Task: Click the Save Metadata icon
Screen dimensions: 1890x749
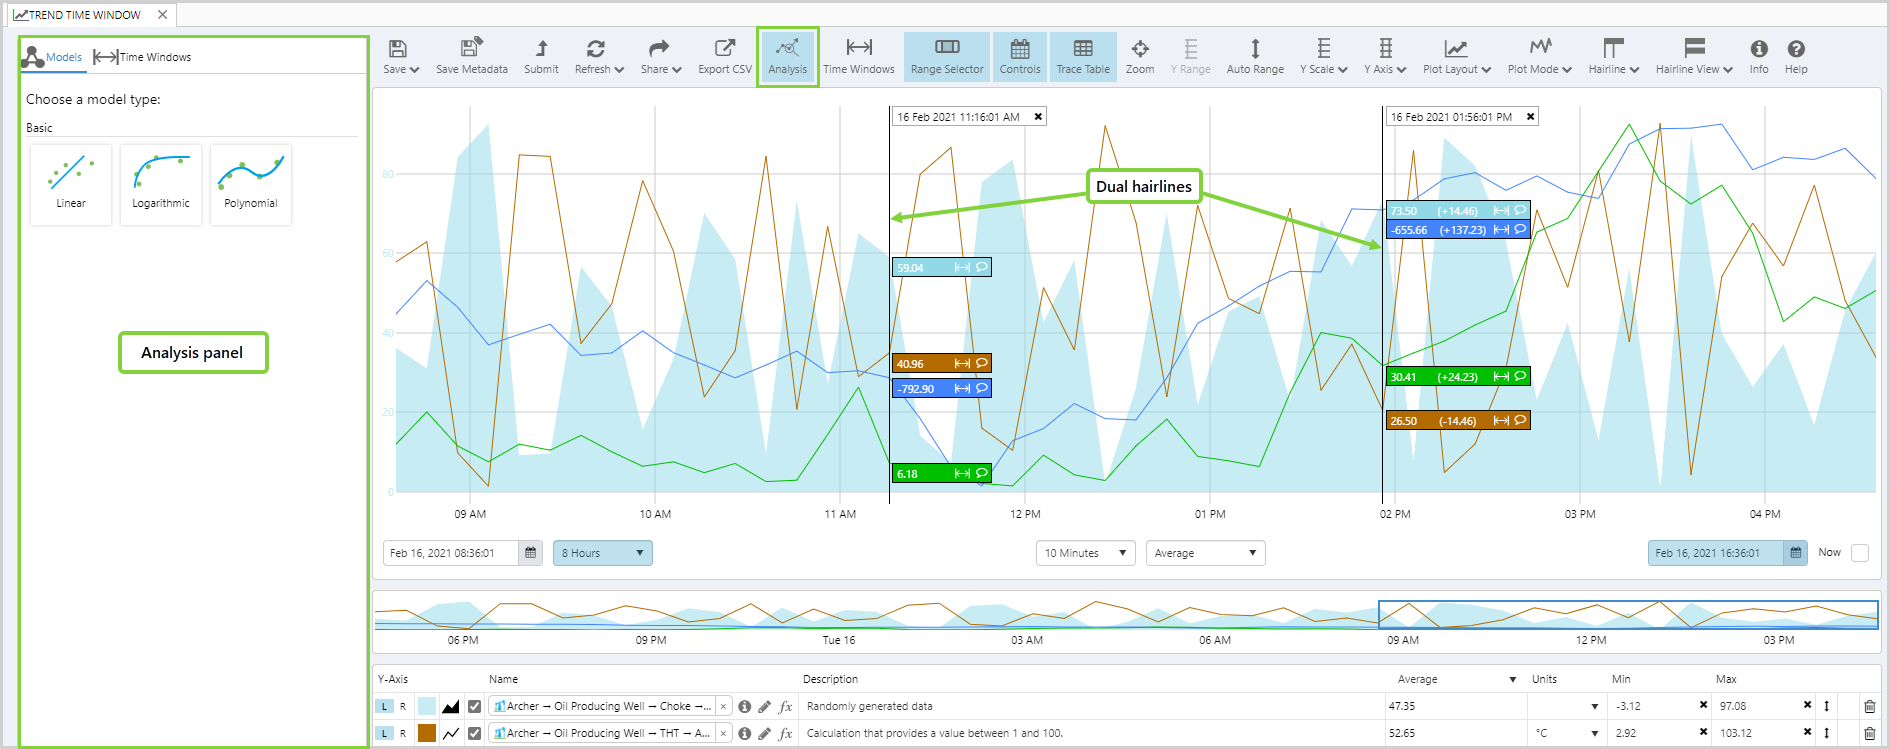Action: click(471, 56)
